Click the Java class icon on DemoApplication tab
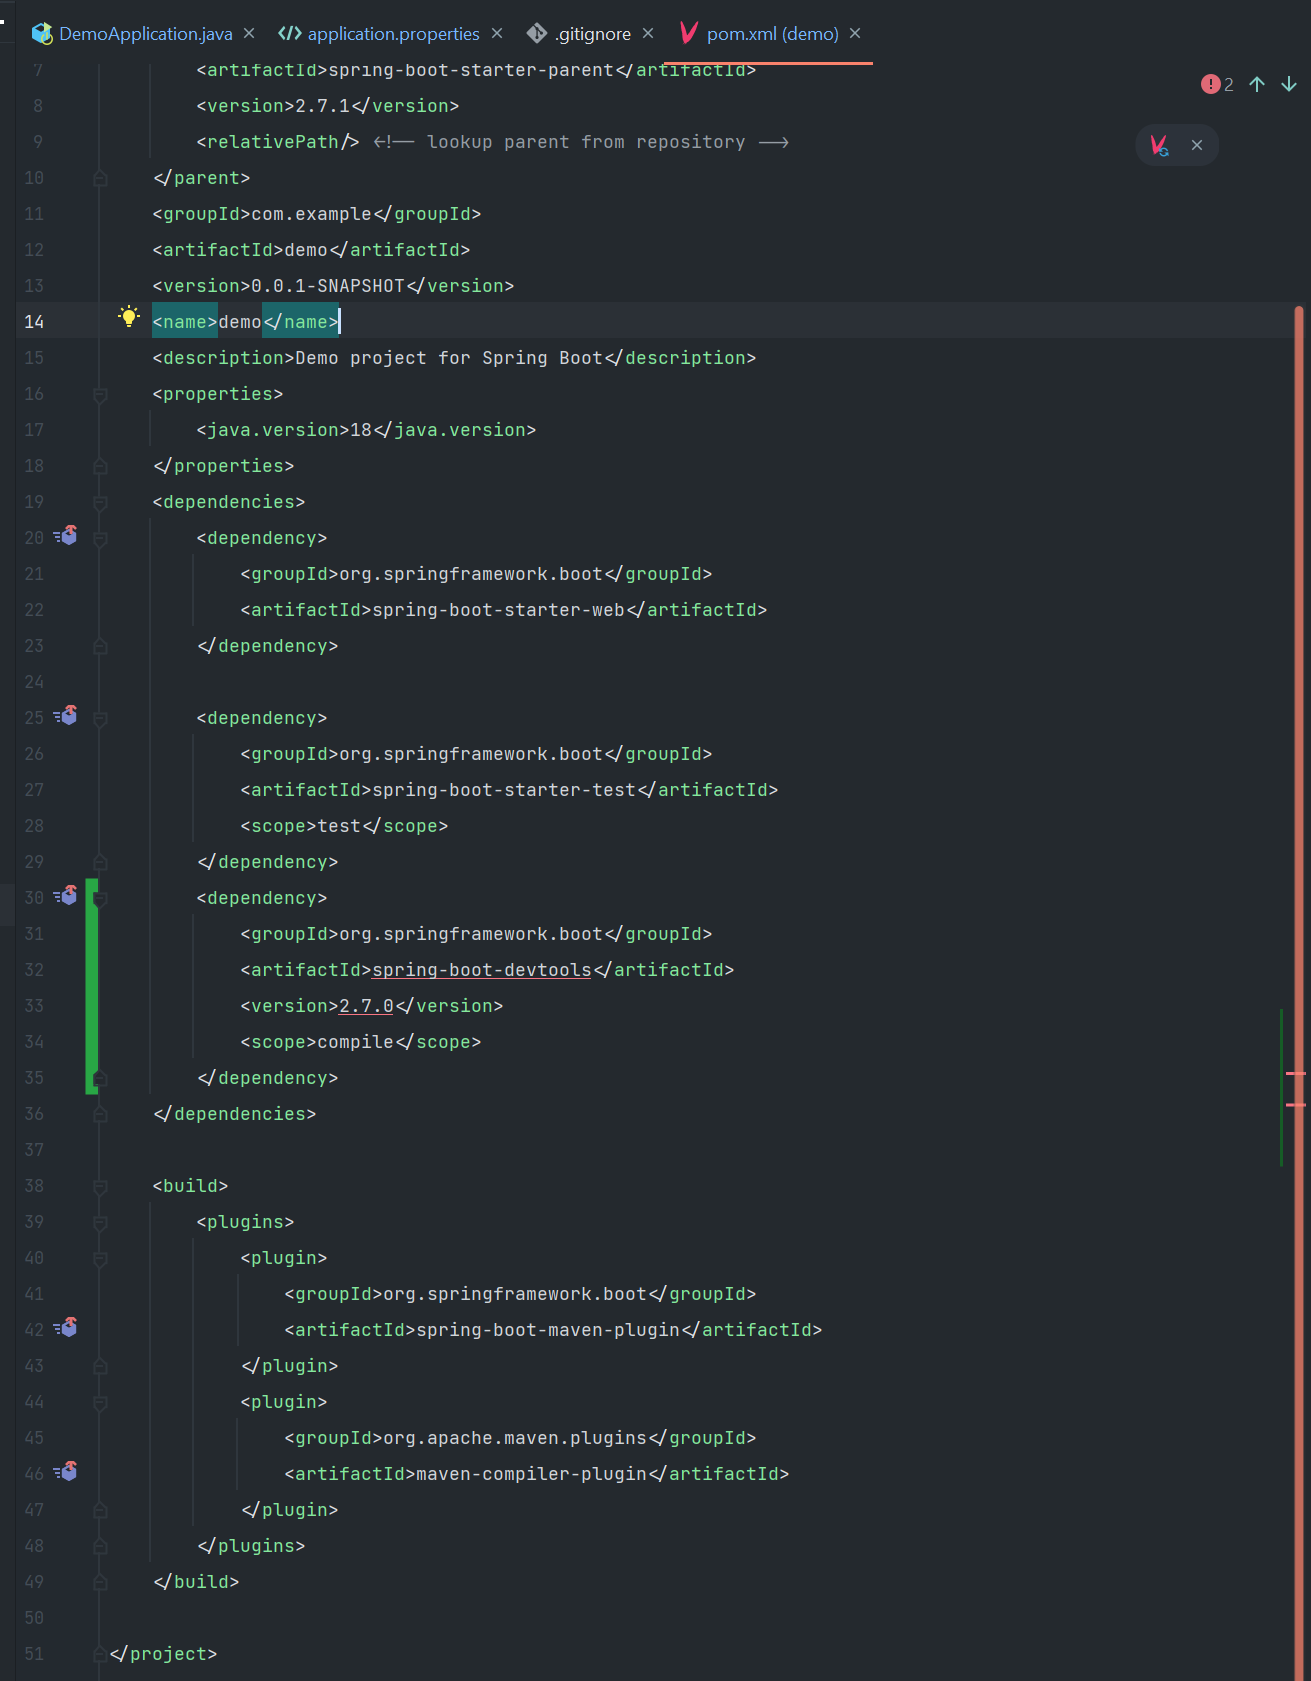This screenshot has height=1681, width=1311. pos(41,34)
